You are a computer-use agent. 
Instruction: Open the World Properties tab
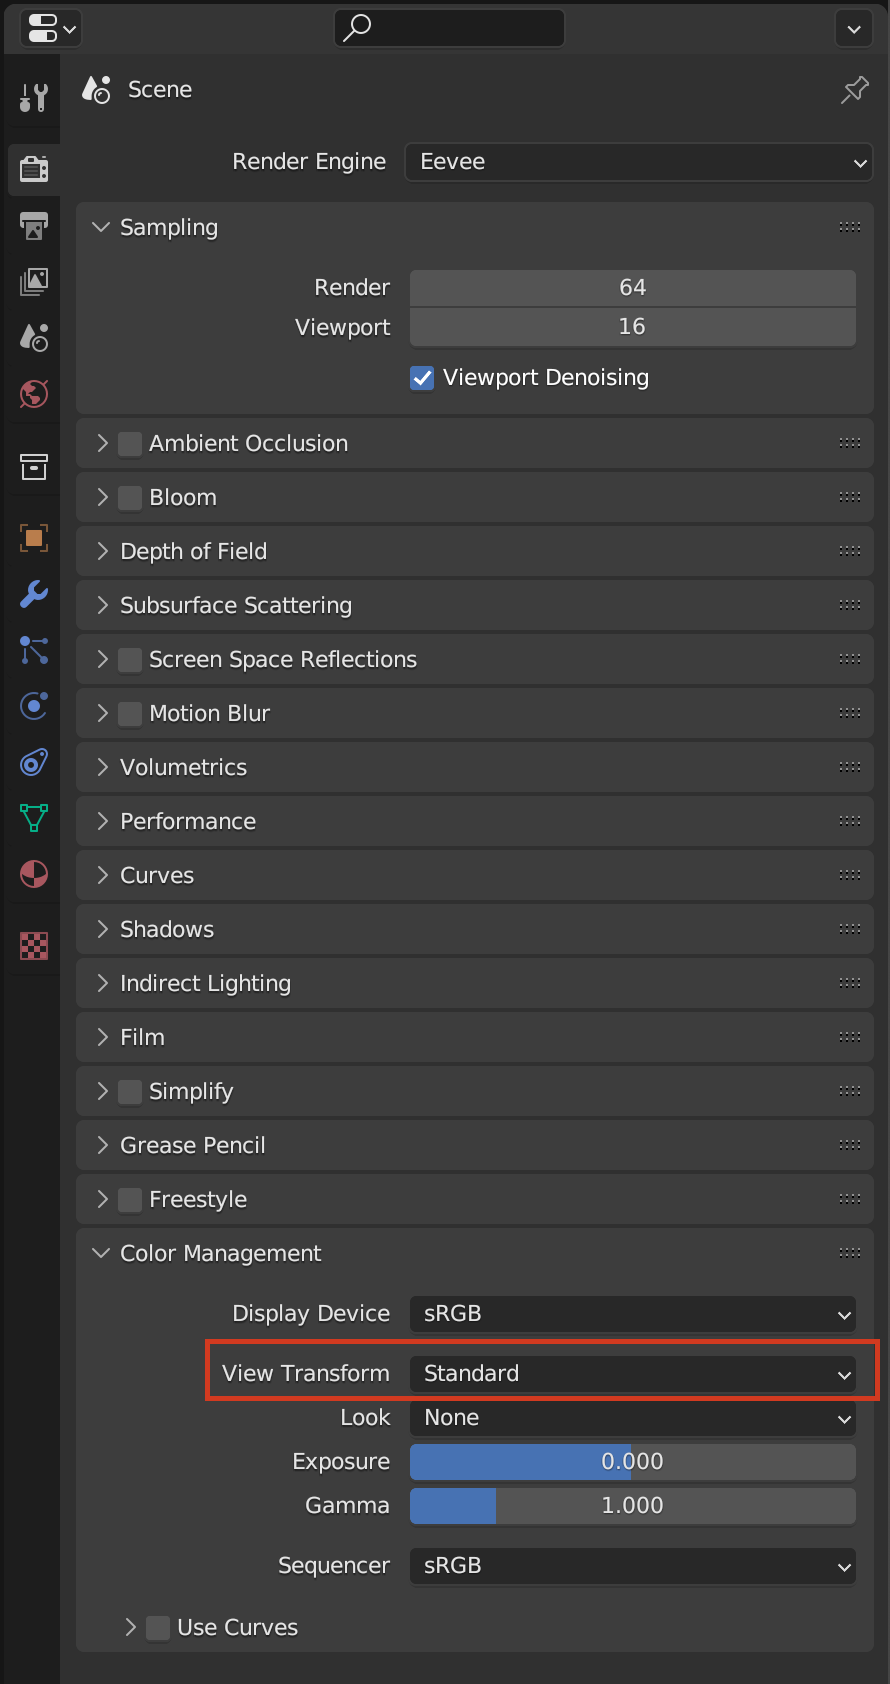point(33,394)
